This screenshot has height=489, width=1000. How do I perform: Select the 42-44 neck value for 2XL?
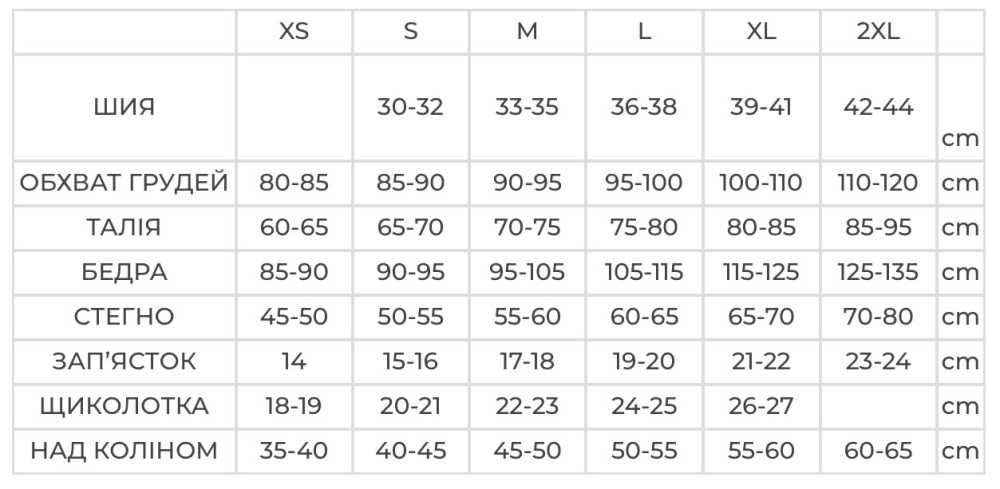click(x=878, y=107)
